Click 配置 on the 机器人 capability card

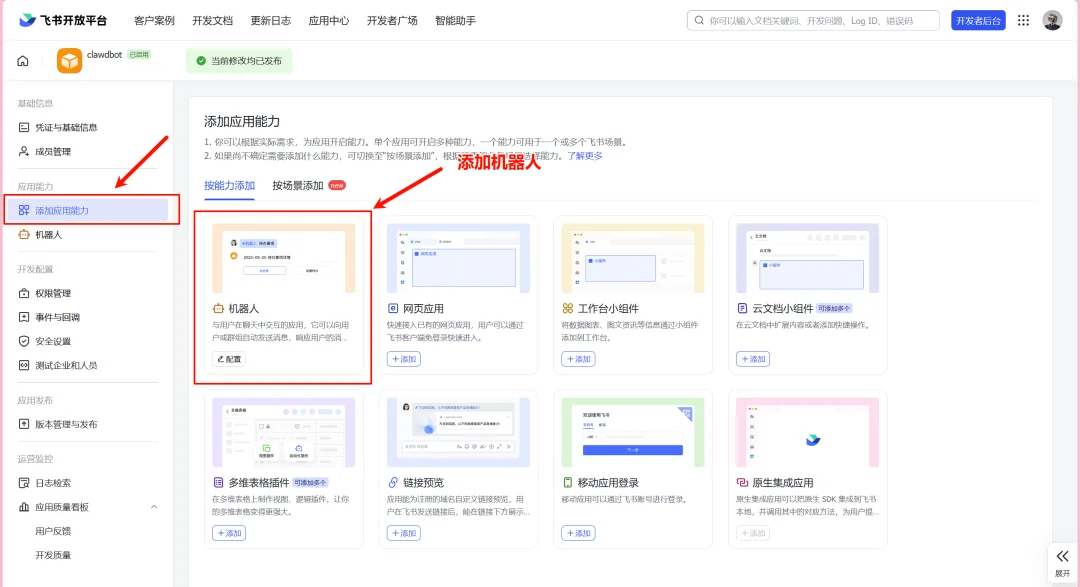click(230, 359)
